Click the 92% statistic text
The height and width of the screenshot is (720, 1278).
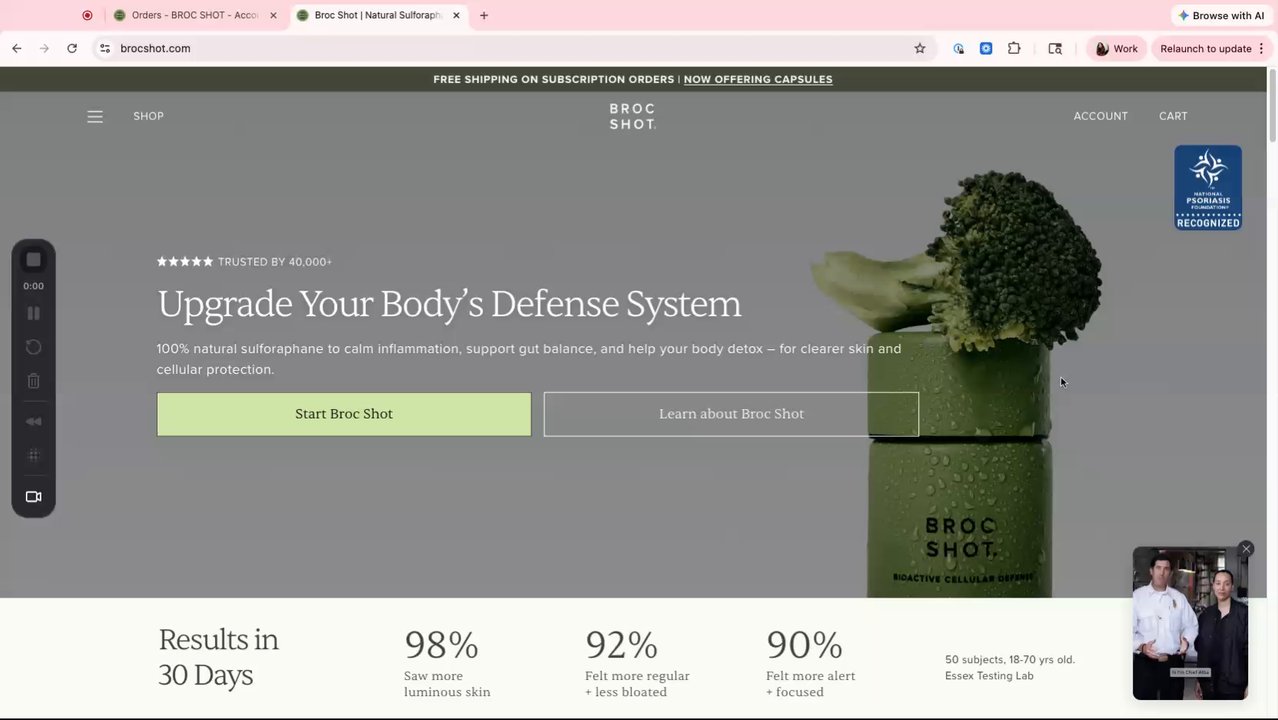pos(621,644)
